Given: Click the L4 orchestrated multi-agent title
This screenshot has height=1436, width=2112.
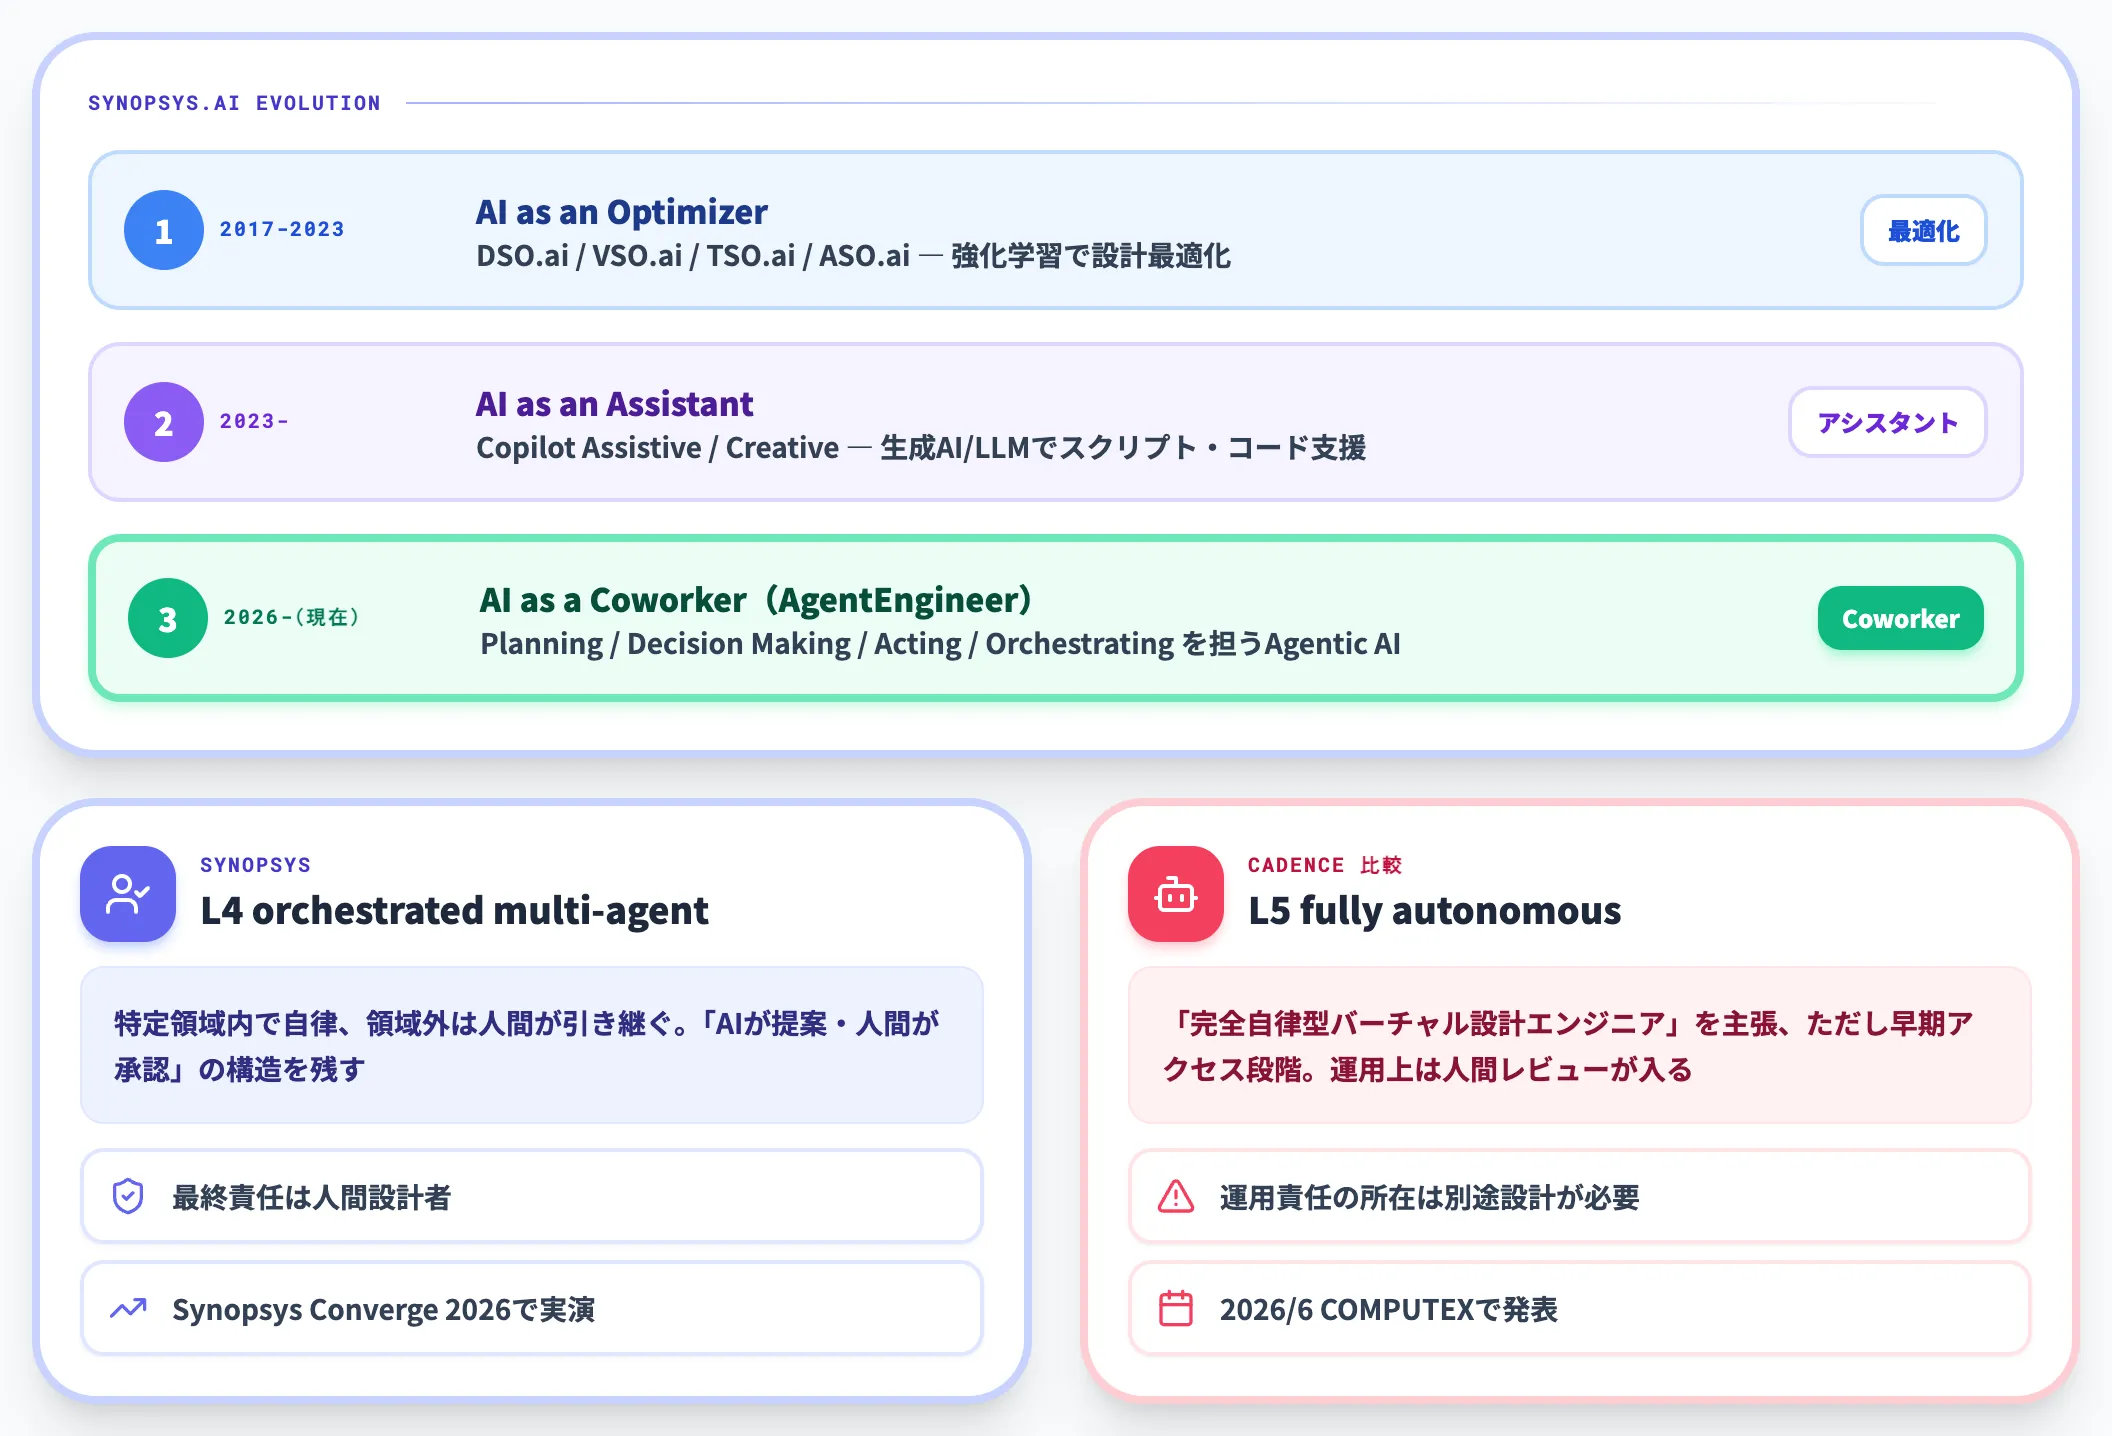Looking at the screenshot, I should [x=454, y=911].
